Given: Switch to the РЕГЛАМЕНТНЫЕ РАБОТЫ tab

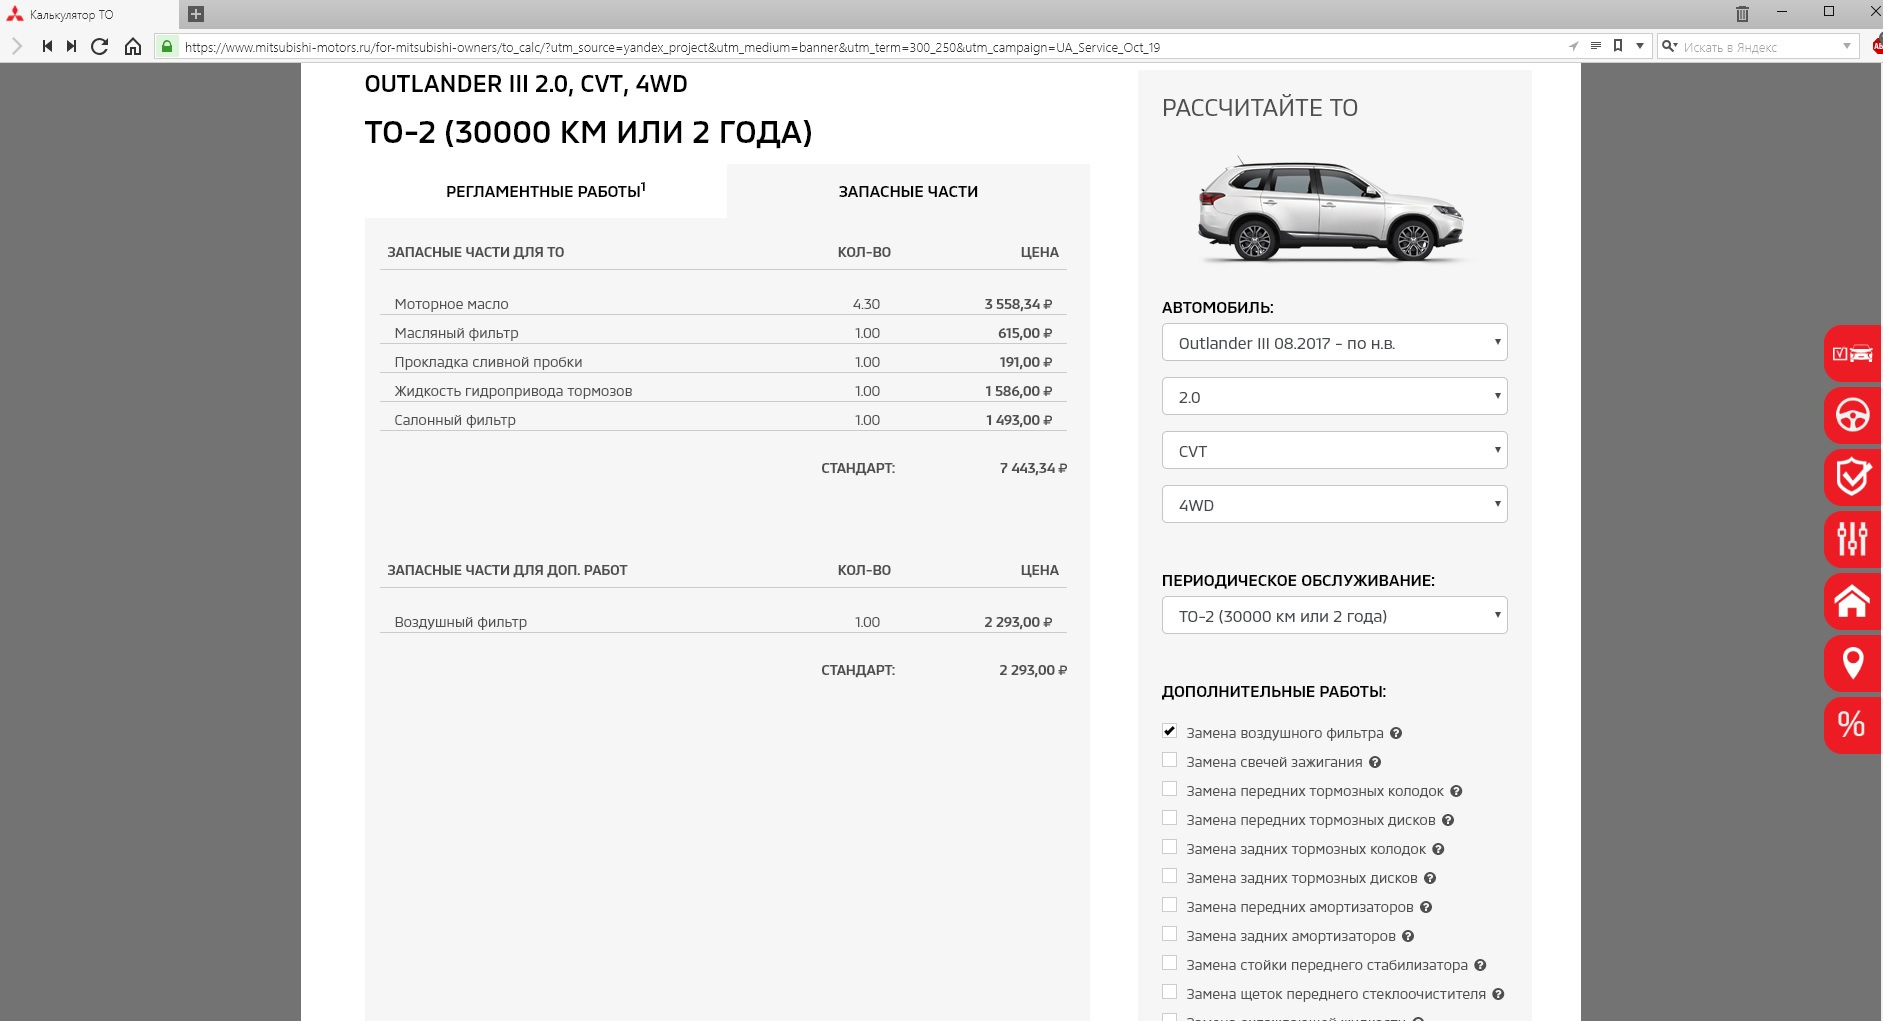Looking at the screenshot, I should 546,191.
